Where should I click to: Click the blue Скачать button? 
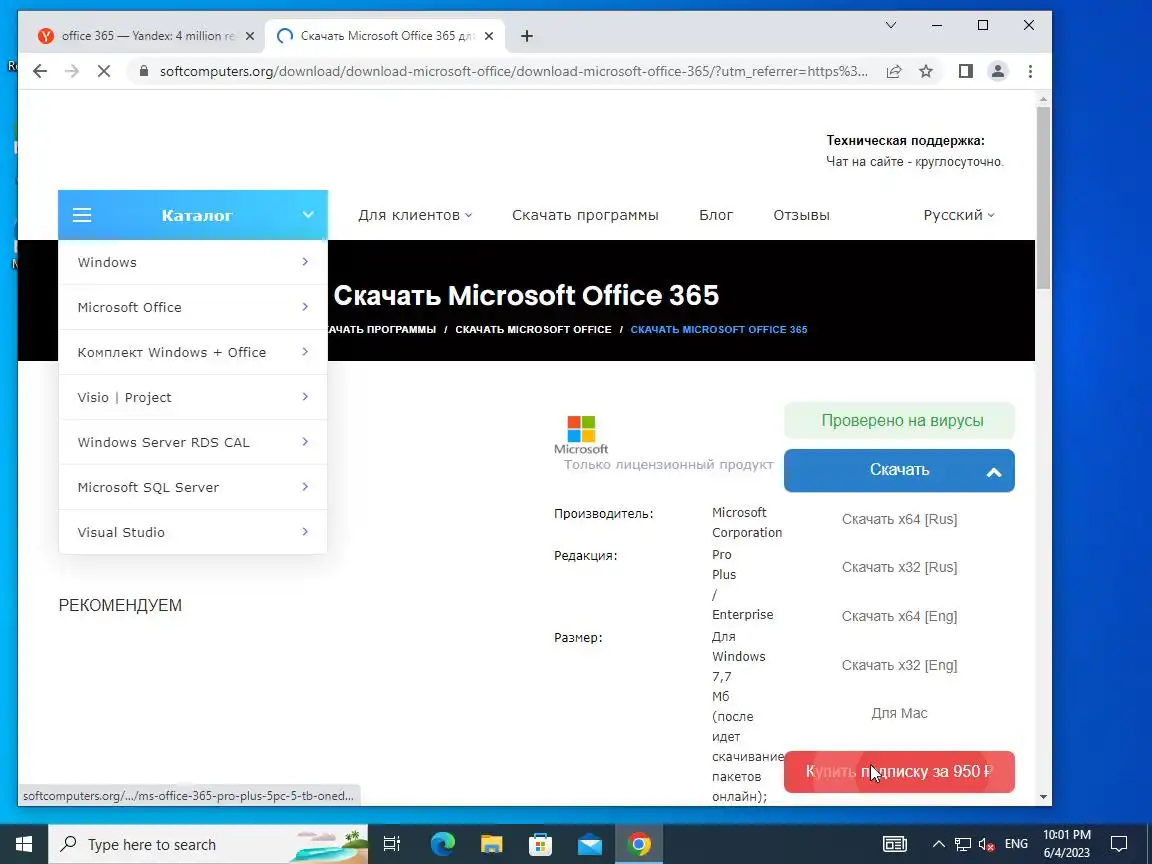(899, 470)
